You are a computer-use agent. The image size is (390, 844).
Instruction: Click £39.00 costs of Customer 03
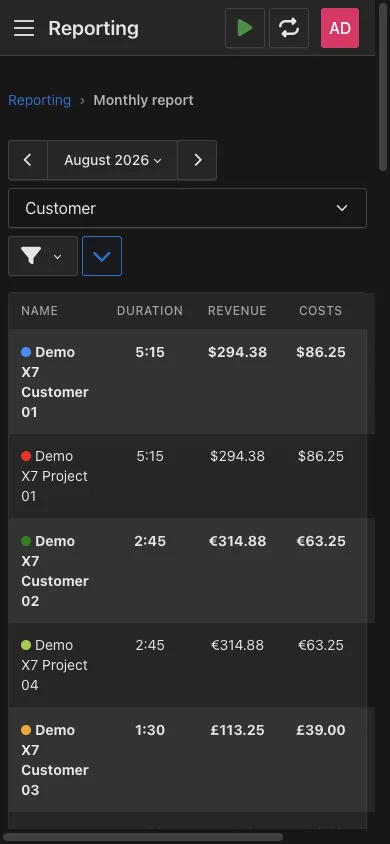tap(321, 730)
